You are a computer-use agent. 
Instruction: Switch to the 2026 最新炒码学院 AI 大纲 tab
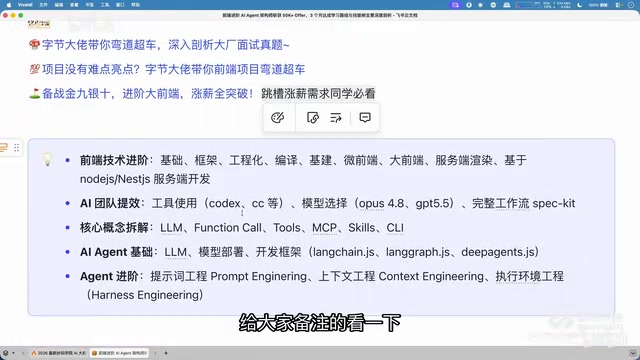58,353
